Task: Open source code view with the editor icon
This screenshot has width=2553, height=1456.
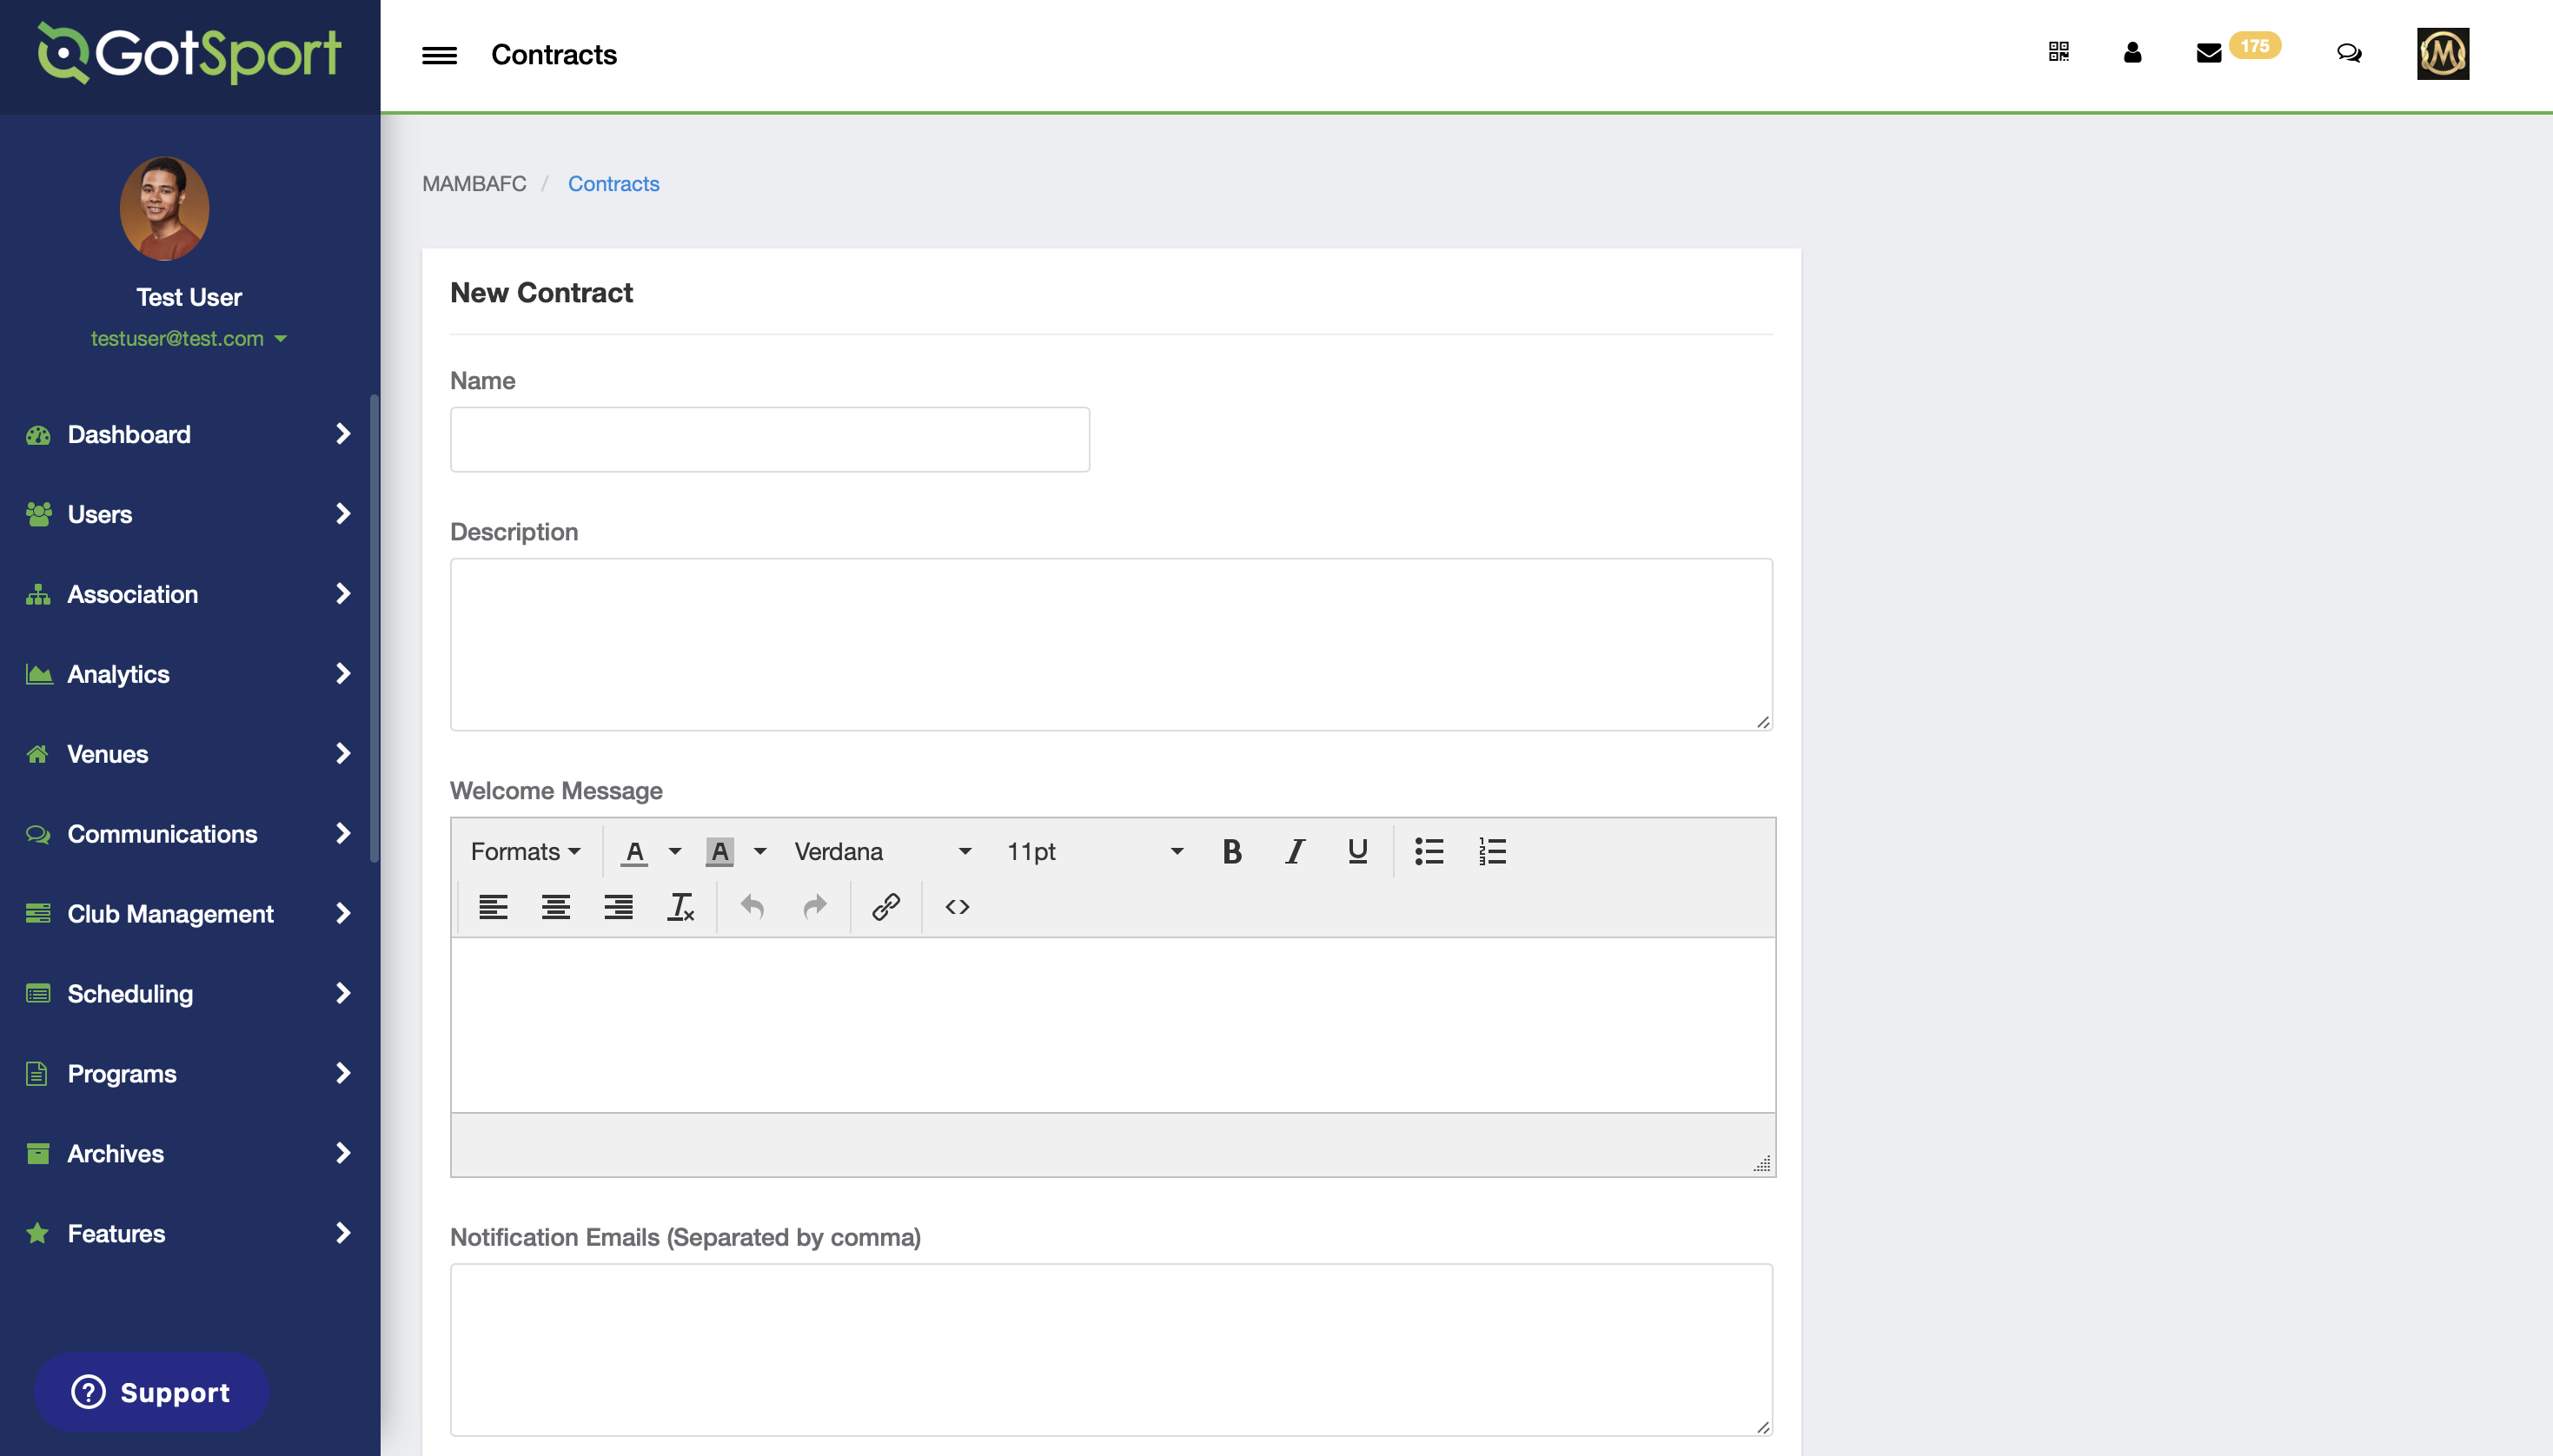Action: coord(955,906)
